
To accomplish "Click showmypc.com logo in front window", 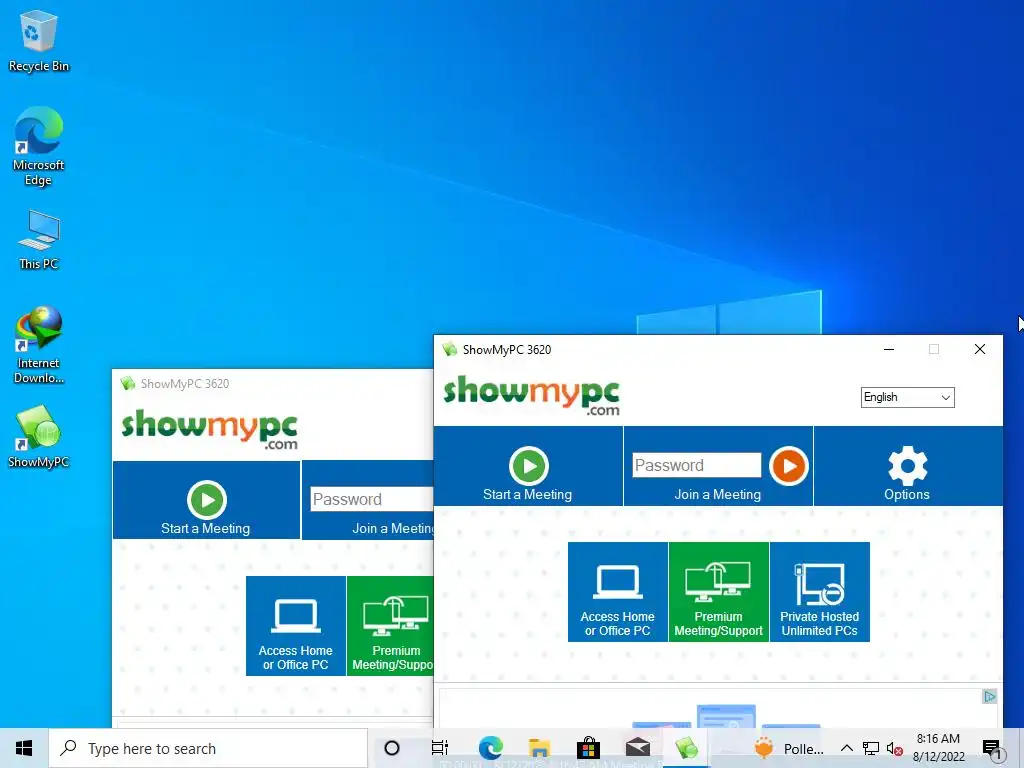I will click(x=532, y=394).
